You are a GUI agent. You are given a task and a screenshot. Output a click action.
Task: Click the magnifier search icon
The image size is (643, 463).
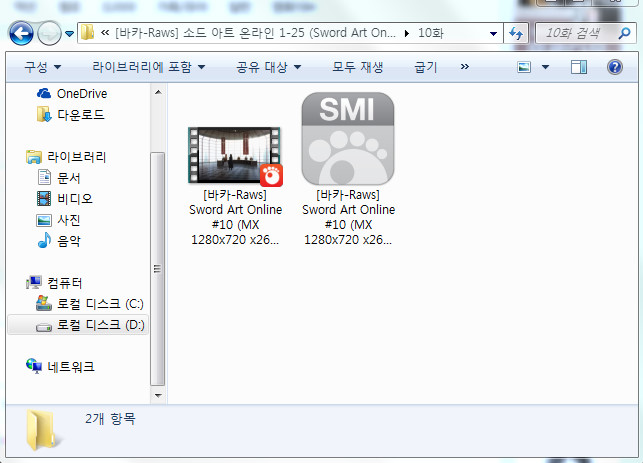[624, 33]
